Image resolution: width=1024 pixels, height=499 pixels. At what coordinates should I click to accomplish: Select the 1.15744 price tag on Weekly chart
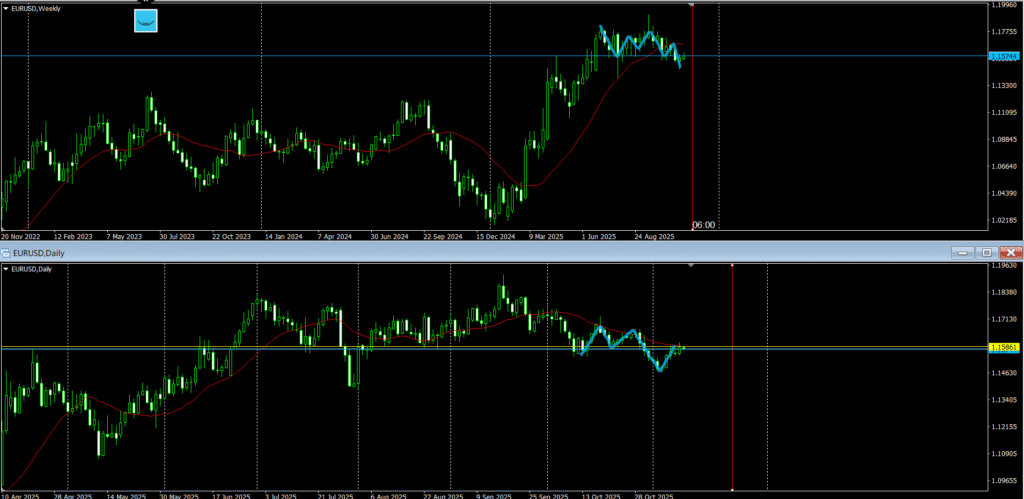[x=1003, y=56]
